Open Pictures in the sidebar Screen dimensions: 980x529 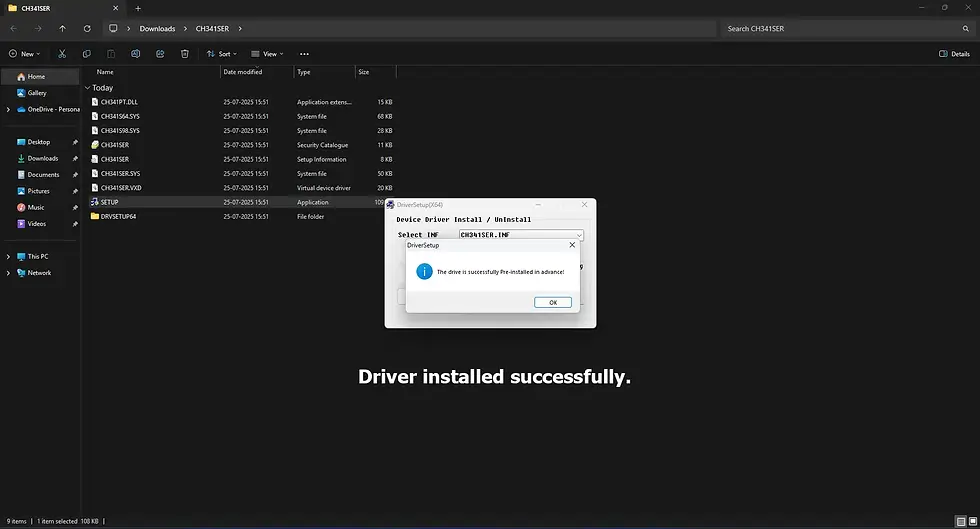pyautogui.click(x=38, y=191)
